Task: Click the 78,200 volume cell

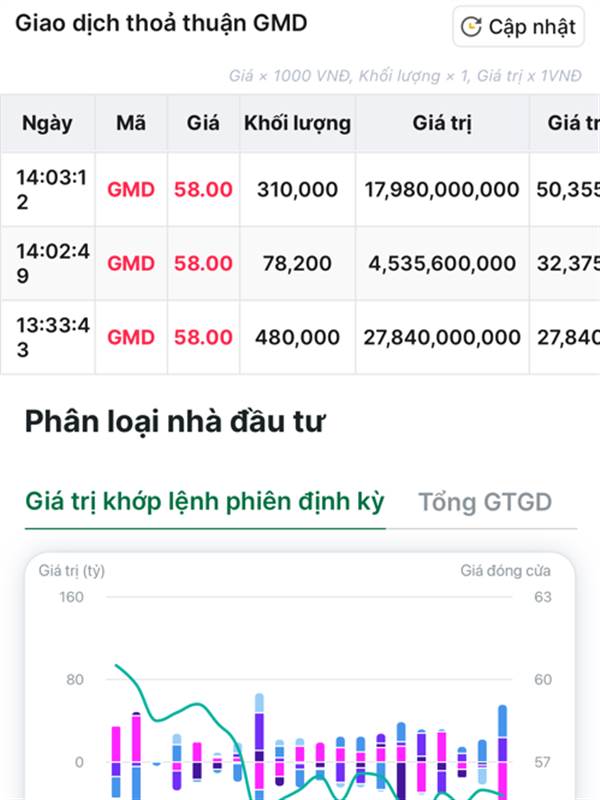Action: 297,264
